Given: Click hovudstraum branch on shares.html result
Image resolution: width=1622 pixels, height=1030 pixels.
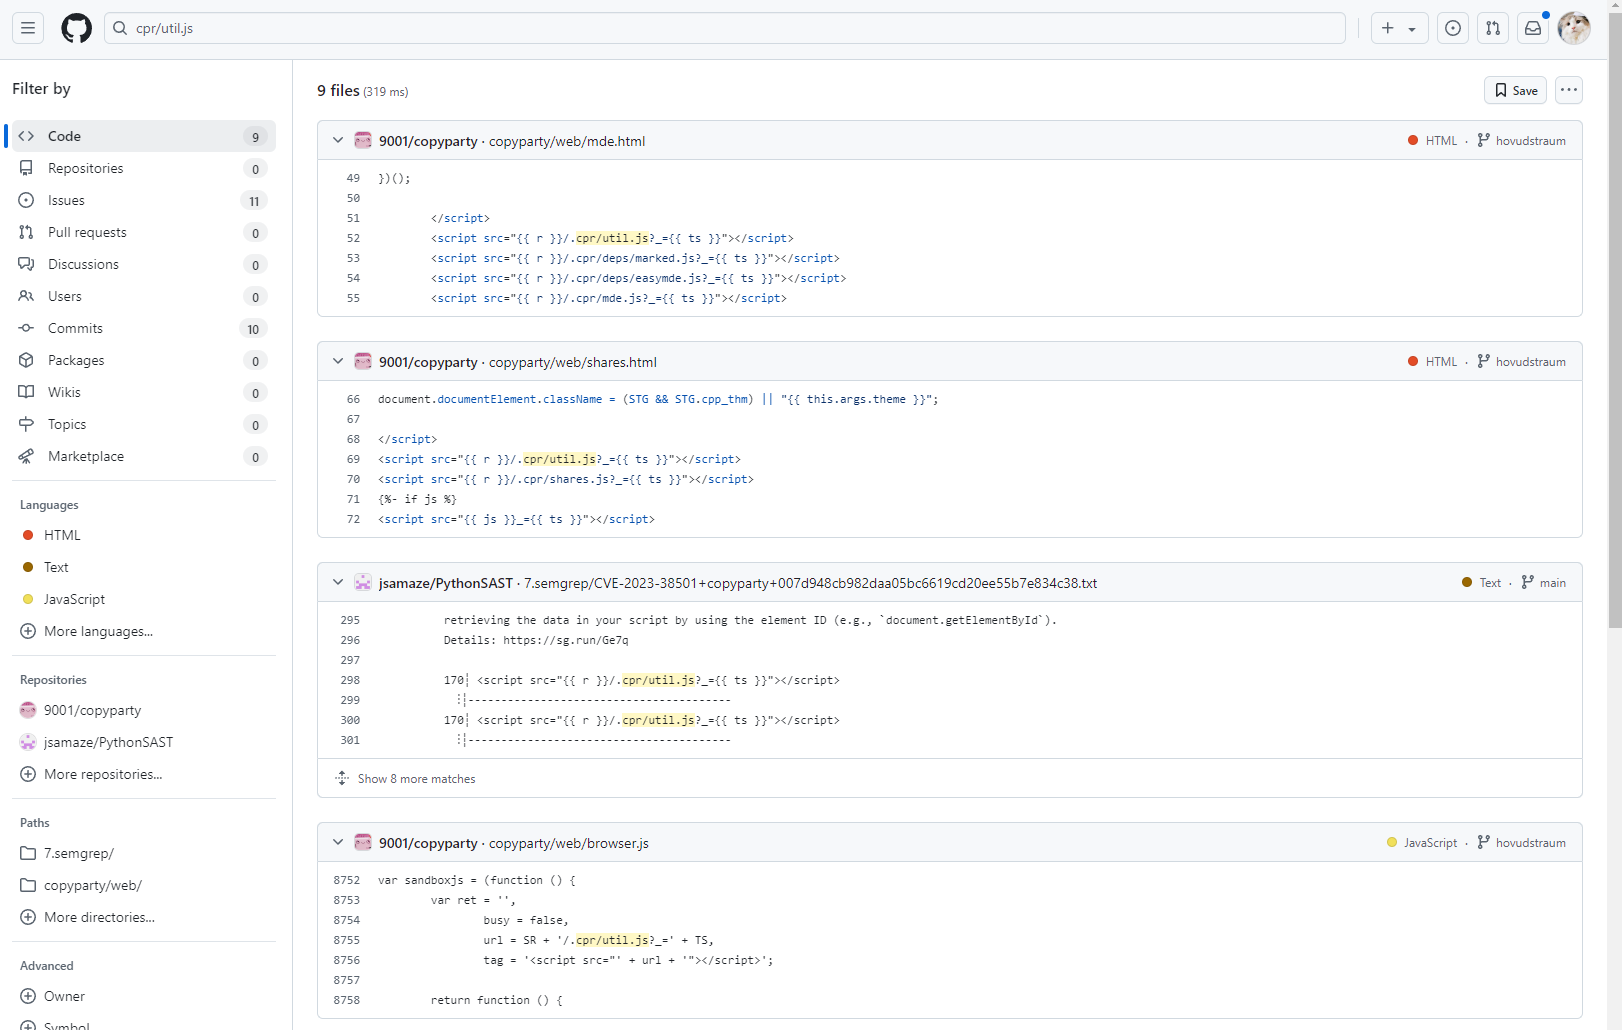Looking at the screenshot, I should click(x=1522, y=362).
